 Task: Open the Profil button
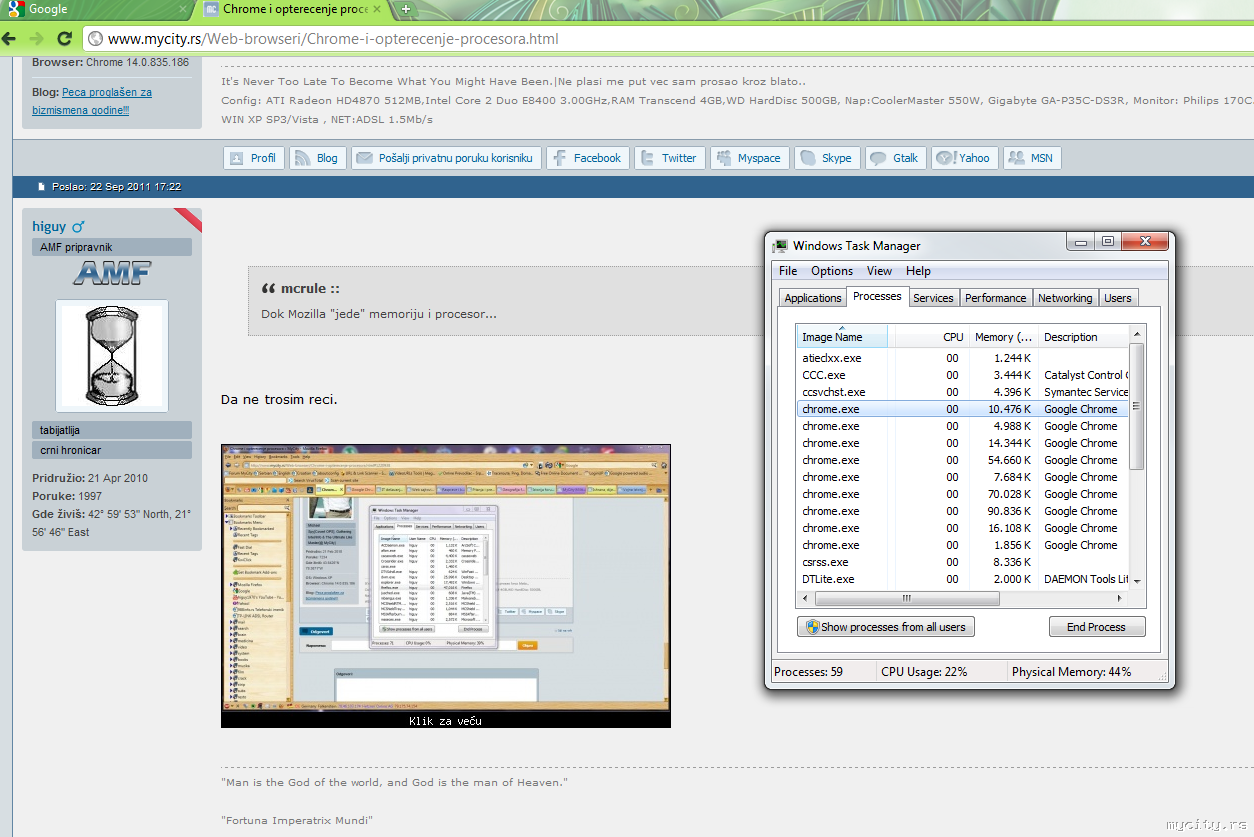point(253,158)
